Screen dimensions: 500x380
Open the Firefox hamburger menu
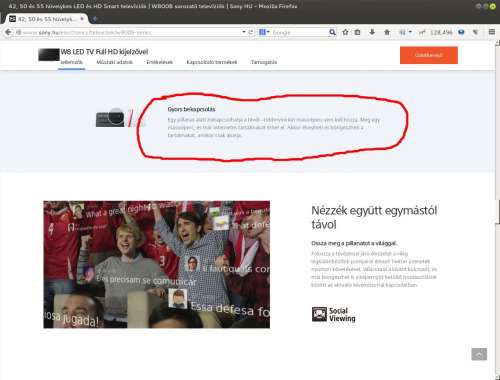coord(492,32)
